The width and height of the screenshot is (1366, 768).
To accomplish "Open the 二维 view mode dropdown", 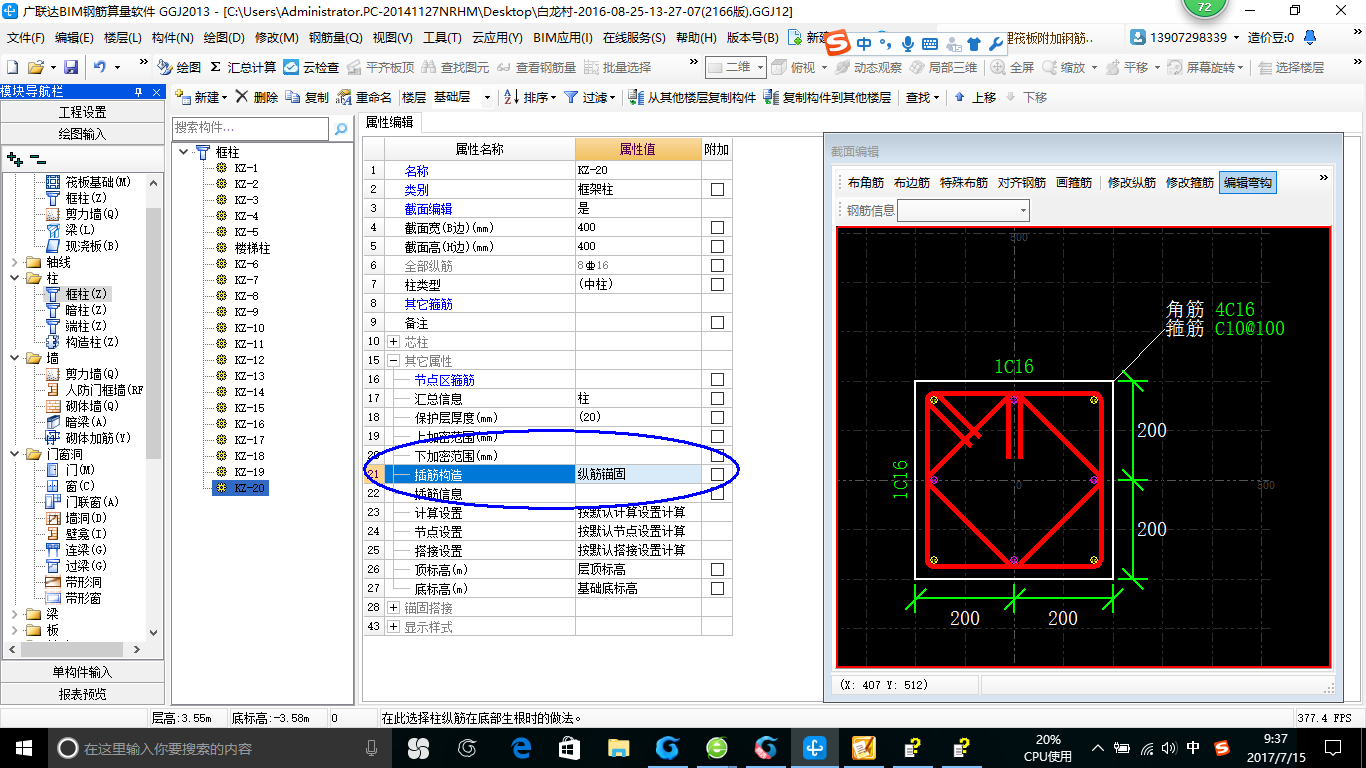I will pyautogui.click(x=735, y=67).
